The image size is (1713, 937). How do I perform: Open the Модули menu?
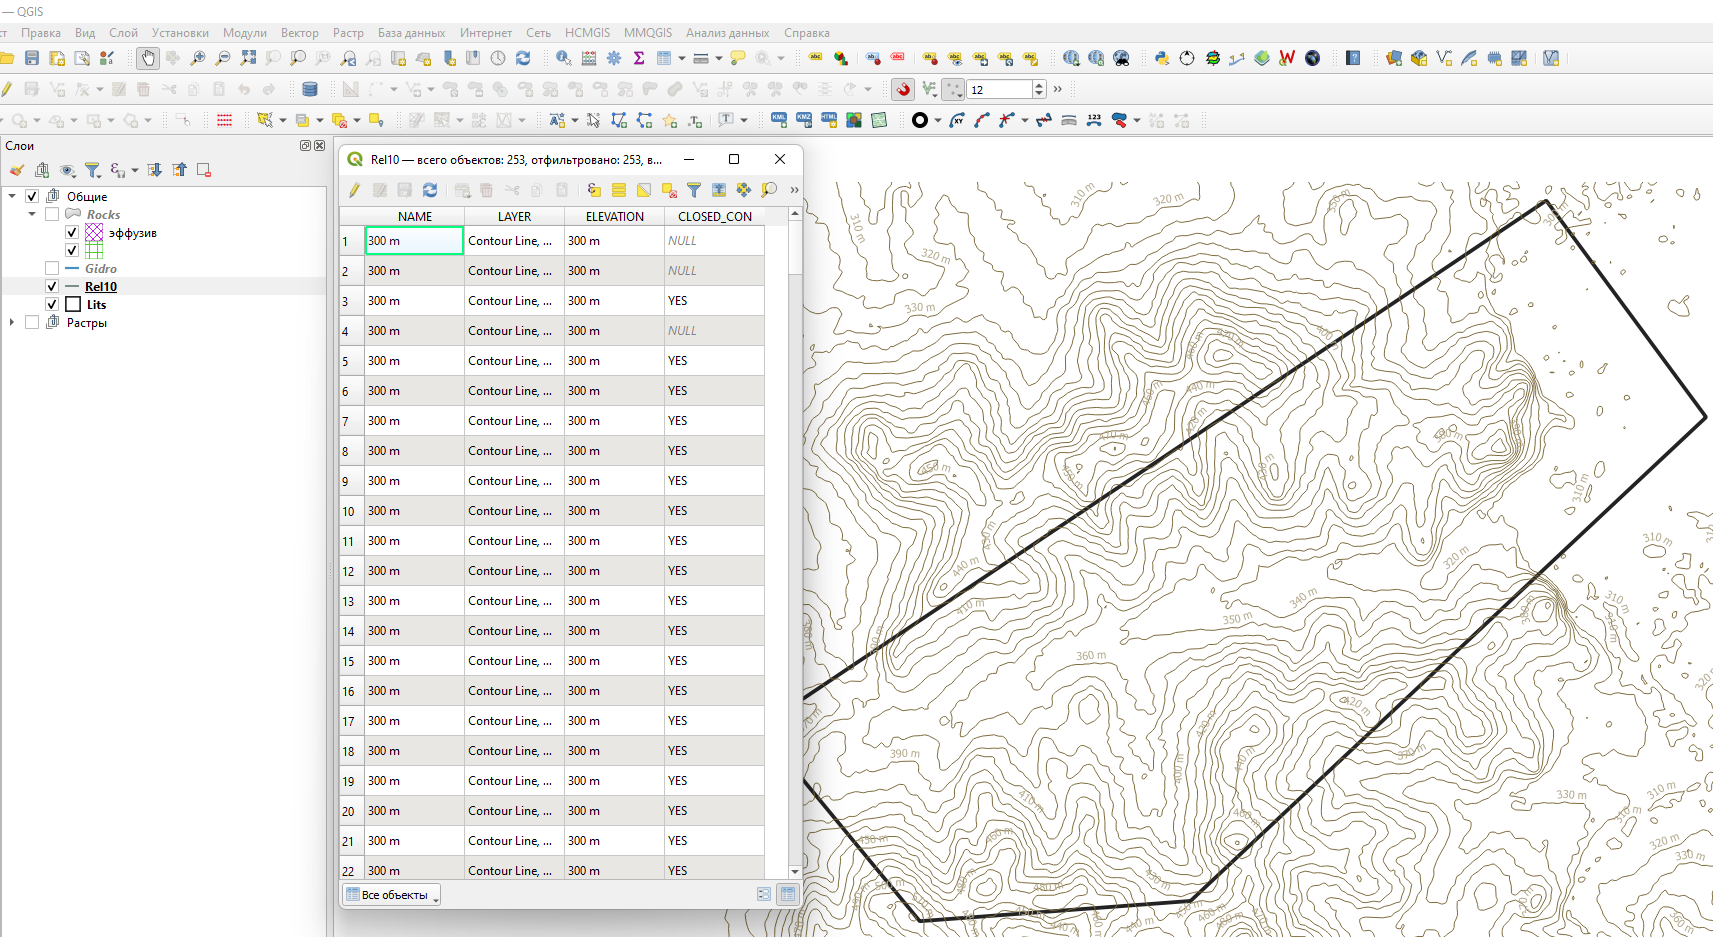(245, 33)
